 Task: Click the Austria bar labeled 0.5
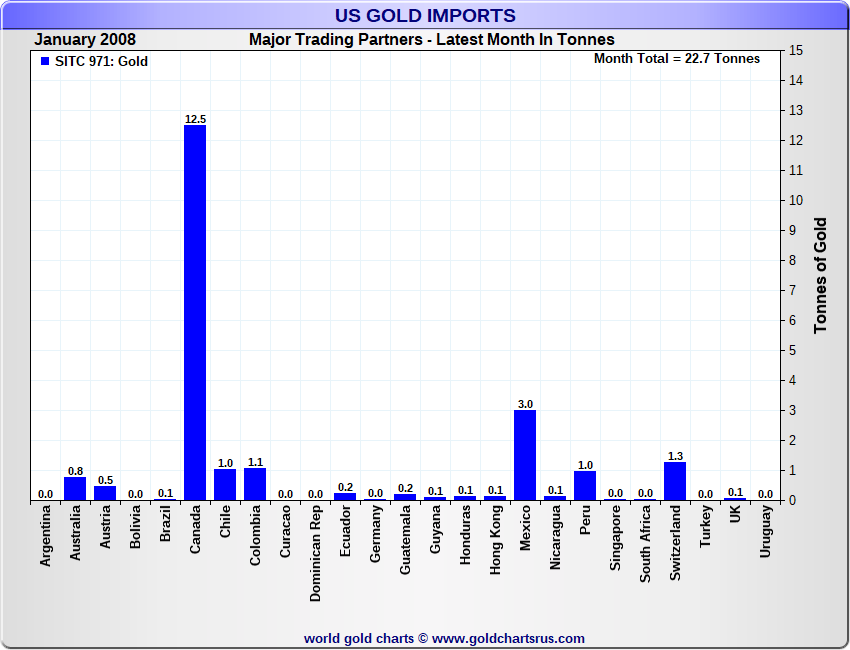[x=105, y=493]
